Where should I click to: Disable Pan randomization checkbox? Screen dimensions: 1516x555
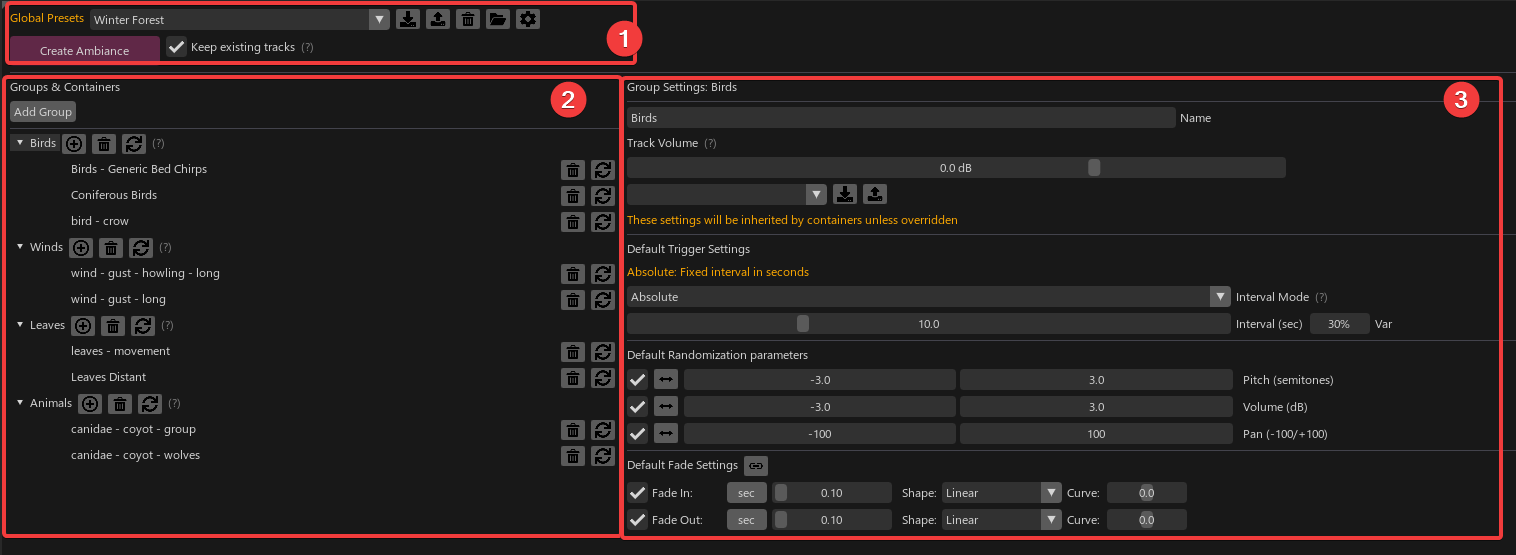point(637,434)
